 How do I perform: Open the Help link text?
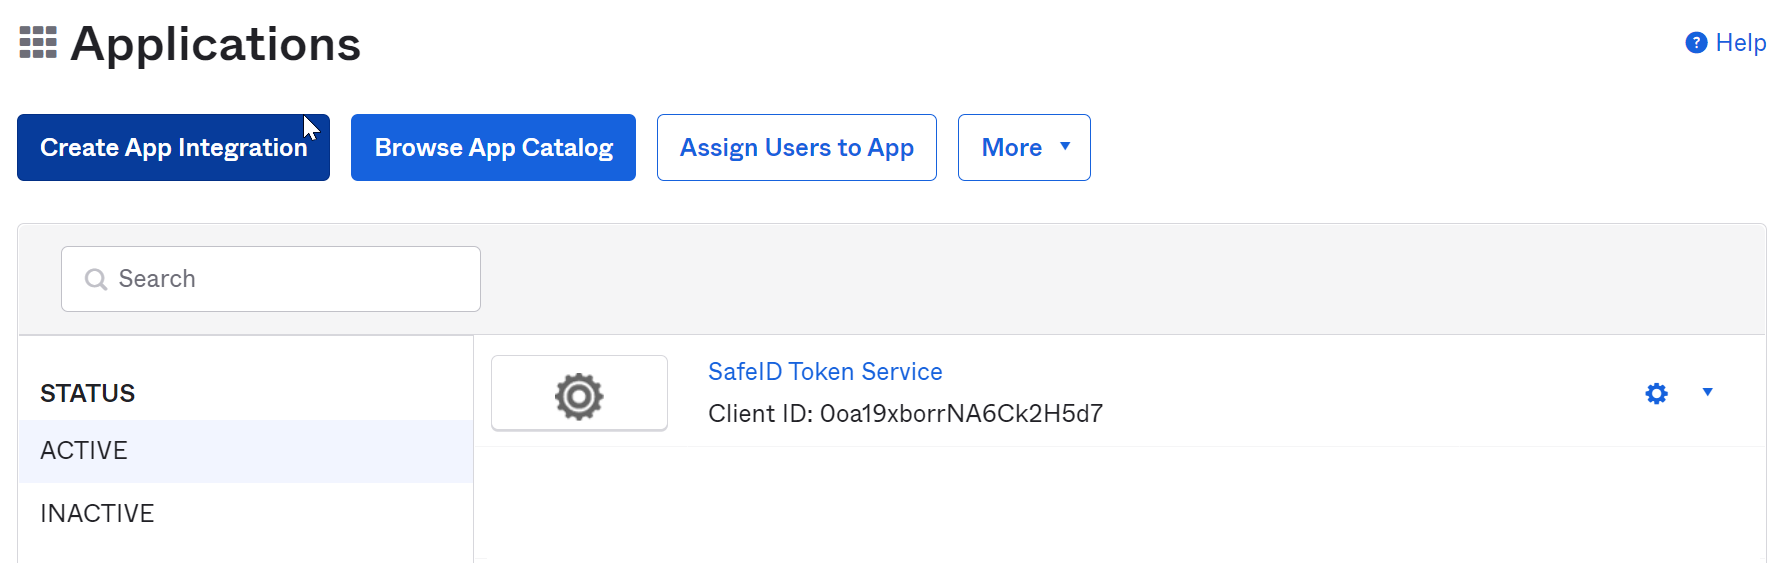[x=1740, y=43]
